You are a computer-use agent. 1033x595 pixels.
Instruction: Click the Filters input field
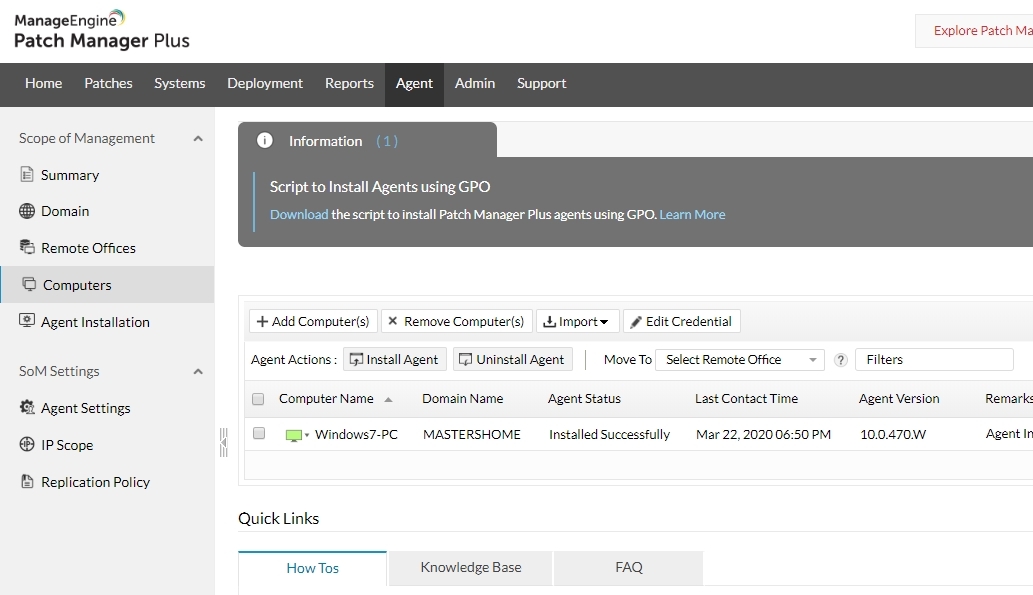(x=933, y=360)
